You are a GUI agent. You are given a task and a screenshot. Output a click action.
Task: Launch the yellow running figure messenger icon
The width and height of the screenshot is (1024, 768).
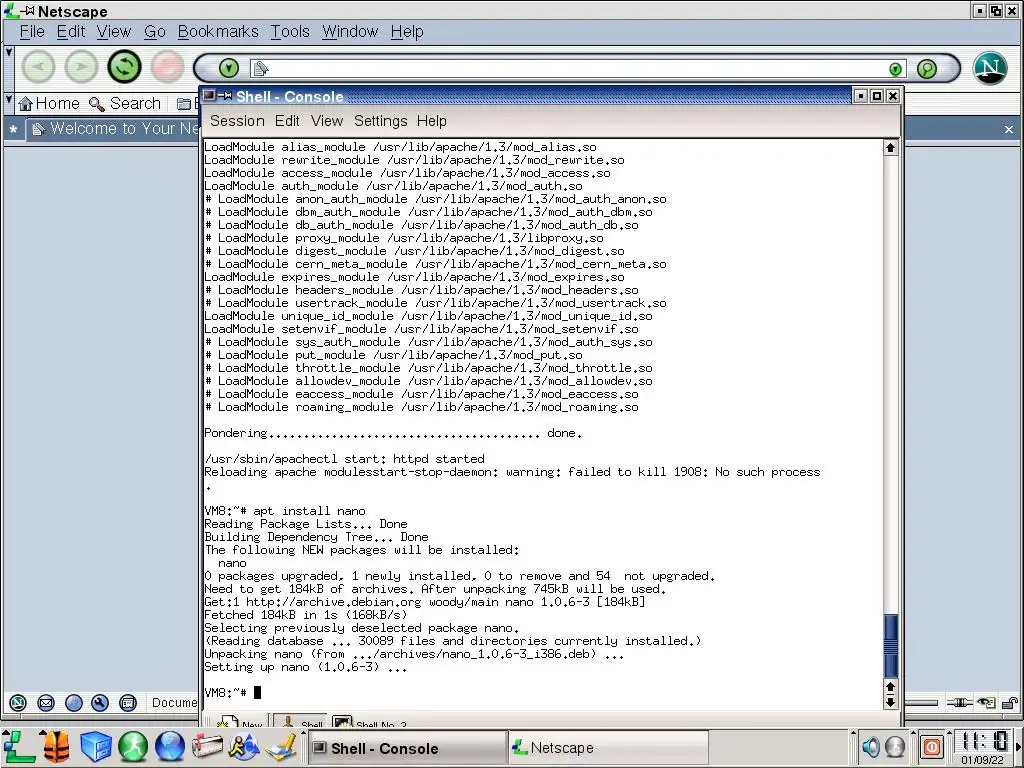pos(244,746)
